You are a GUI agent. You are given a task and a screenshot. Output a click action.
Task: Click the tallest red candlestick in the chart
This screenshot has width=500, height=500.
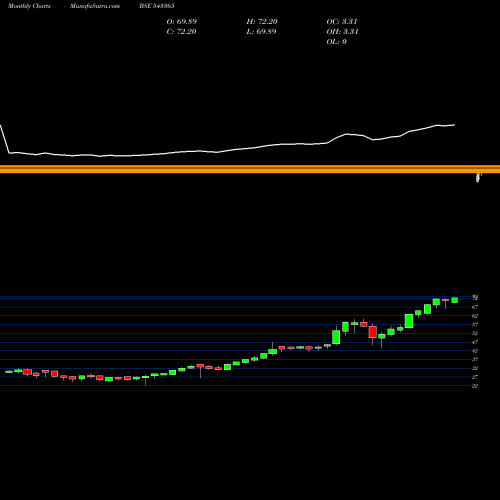(373, 332)
